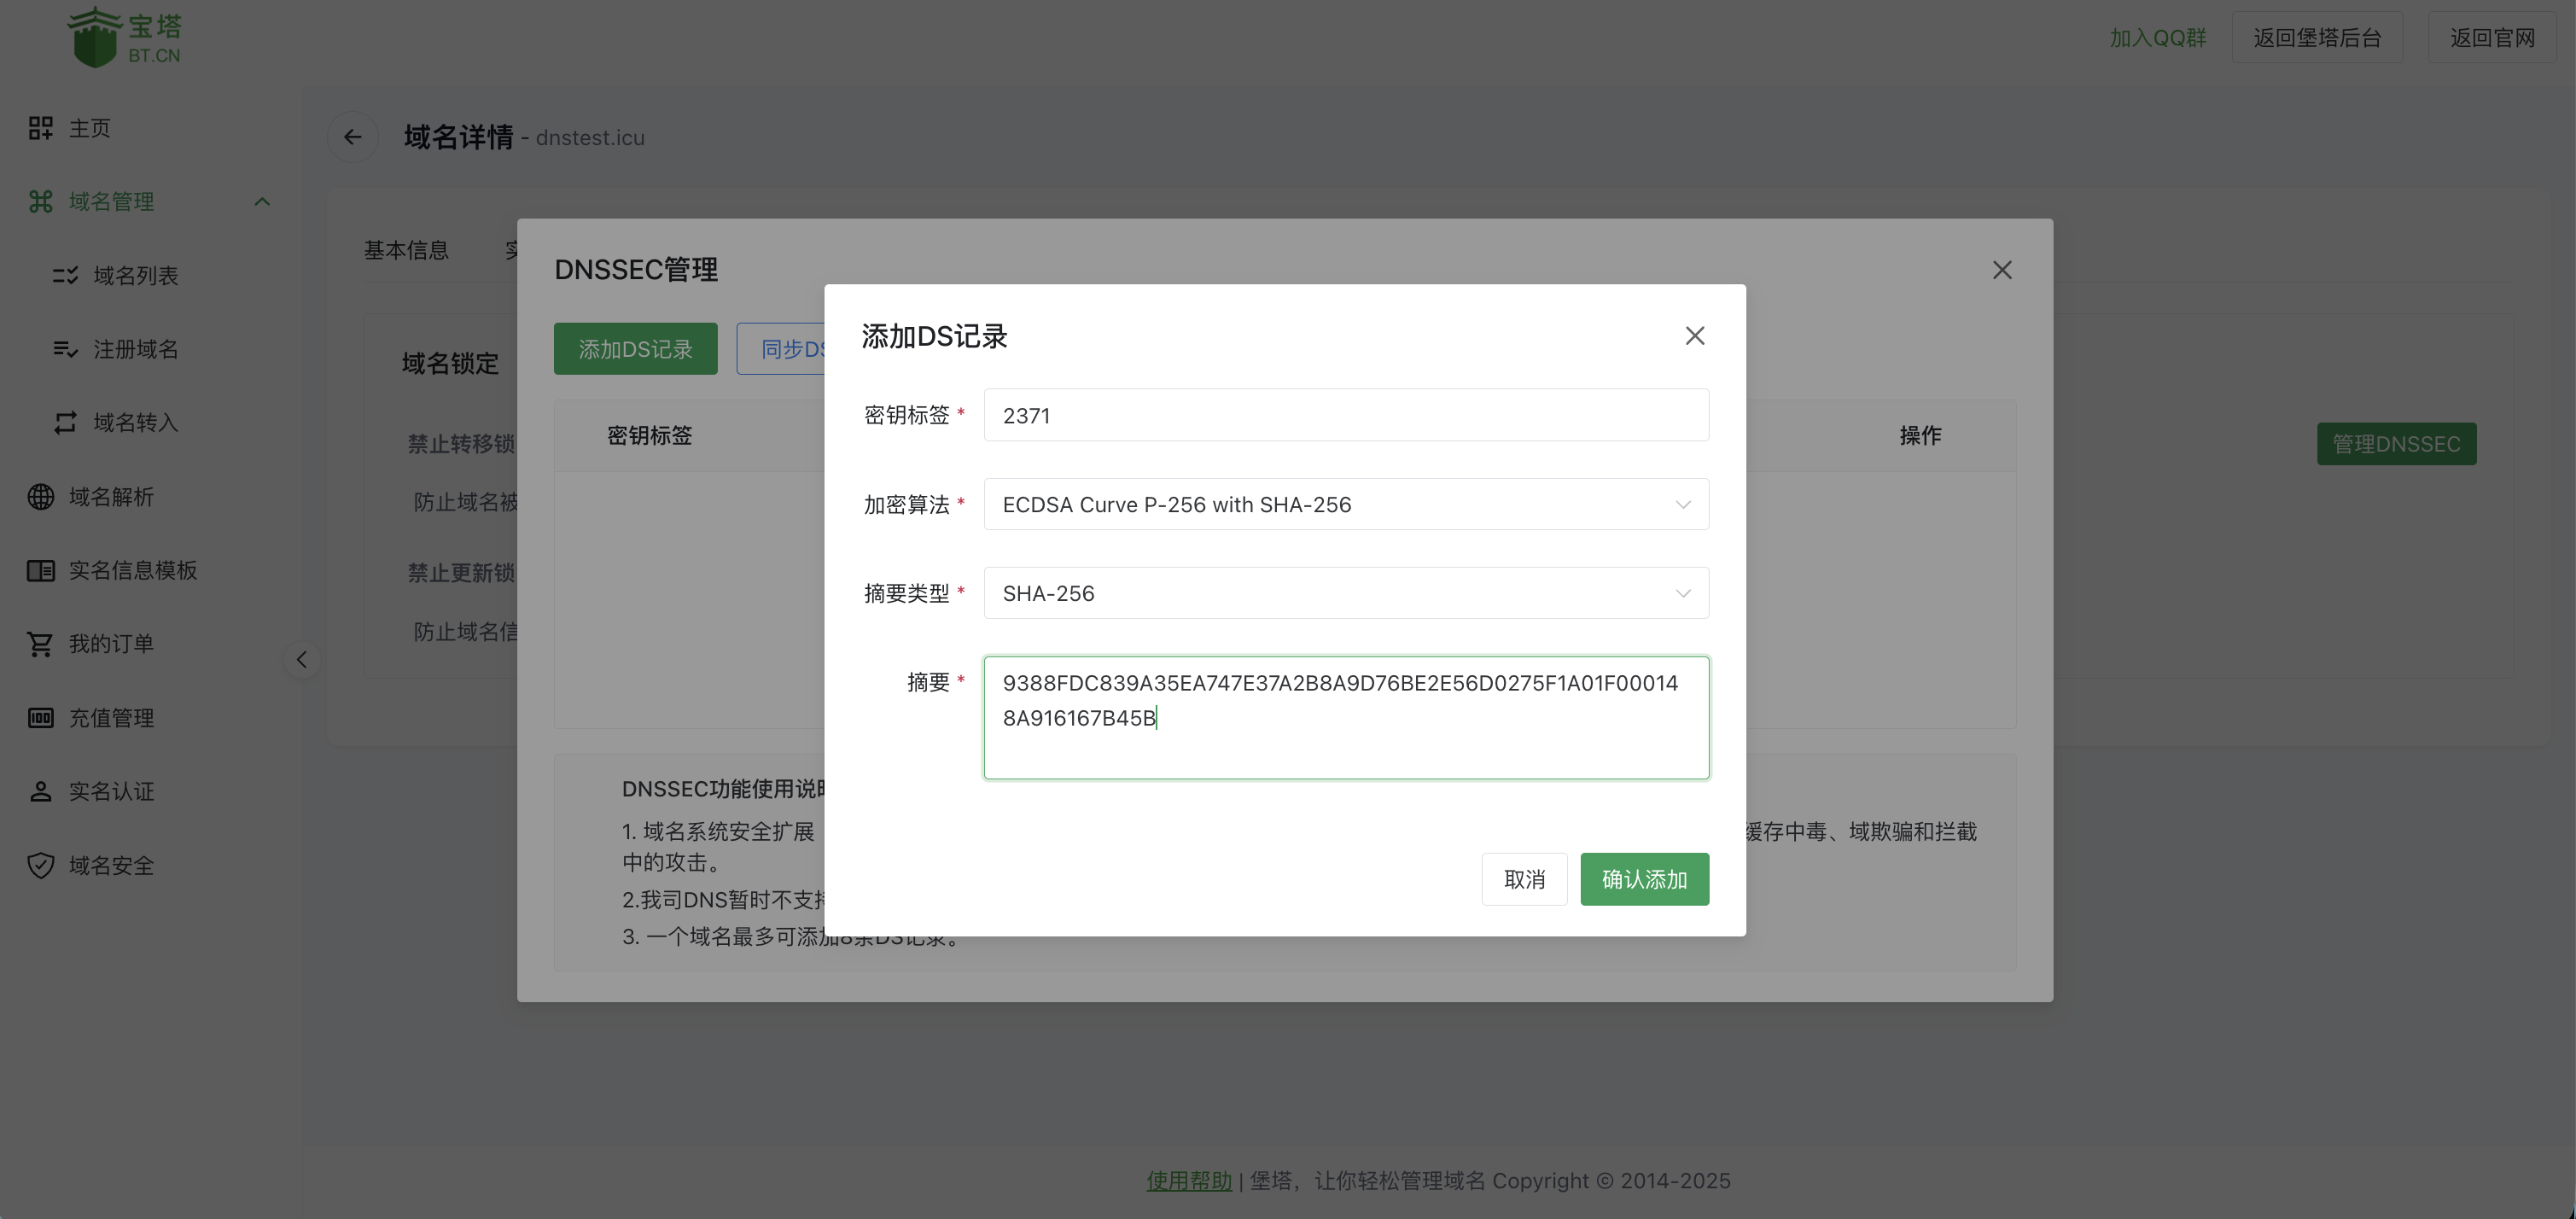The image size is (2576, 1219).
Task: Open the 注册域名 section
Action: [x=135, y=349]
